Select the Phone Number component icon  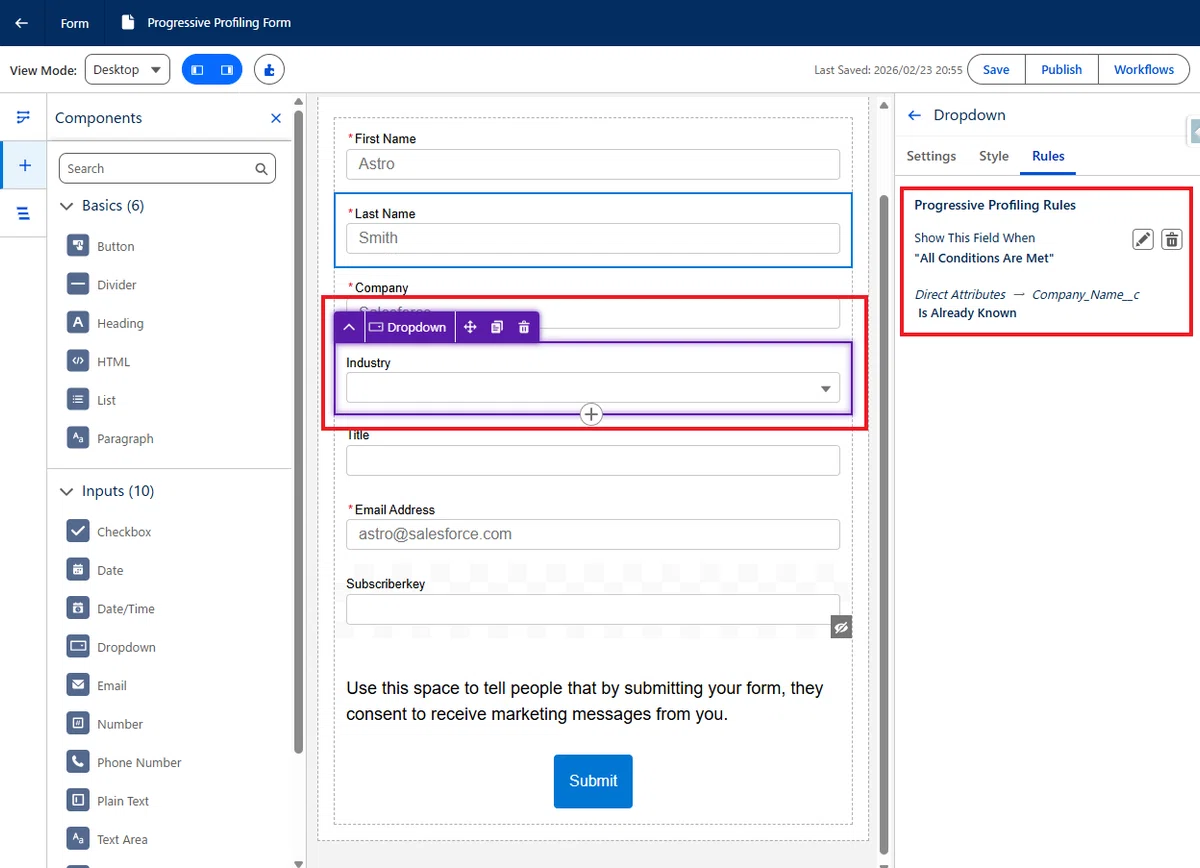pyautogui.click(x=78, y=762)
